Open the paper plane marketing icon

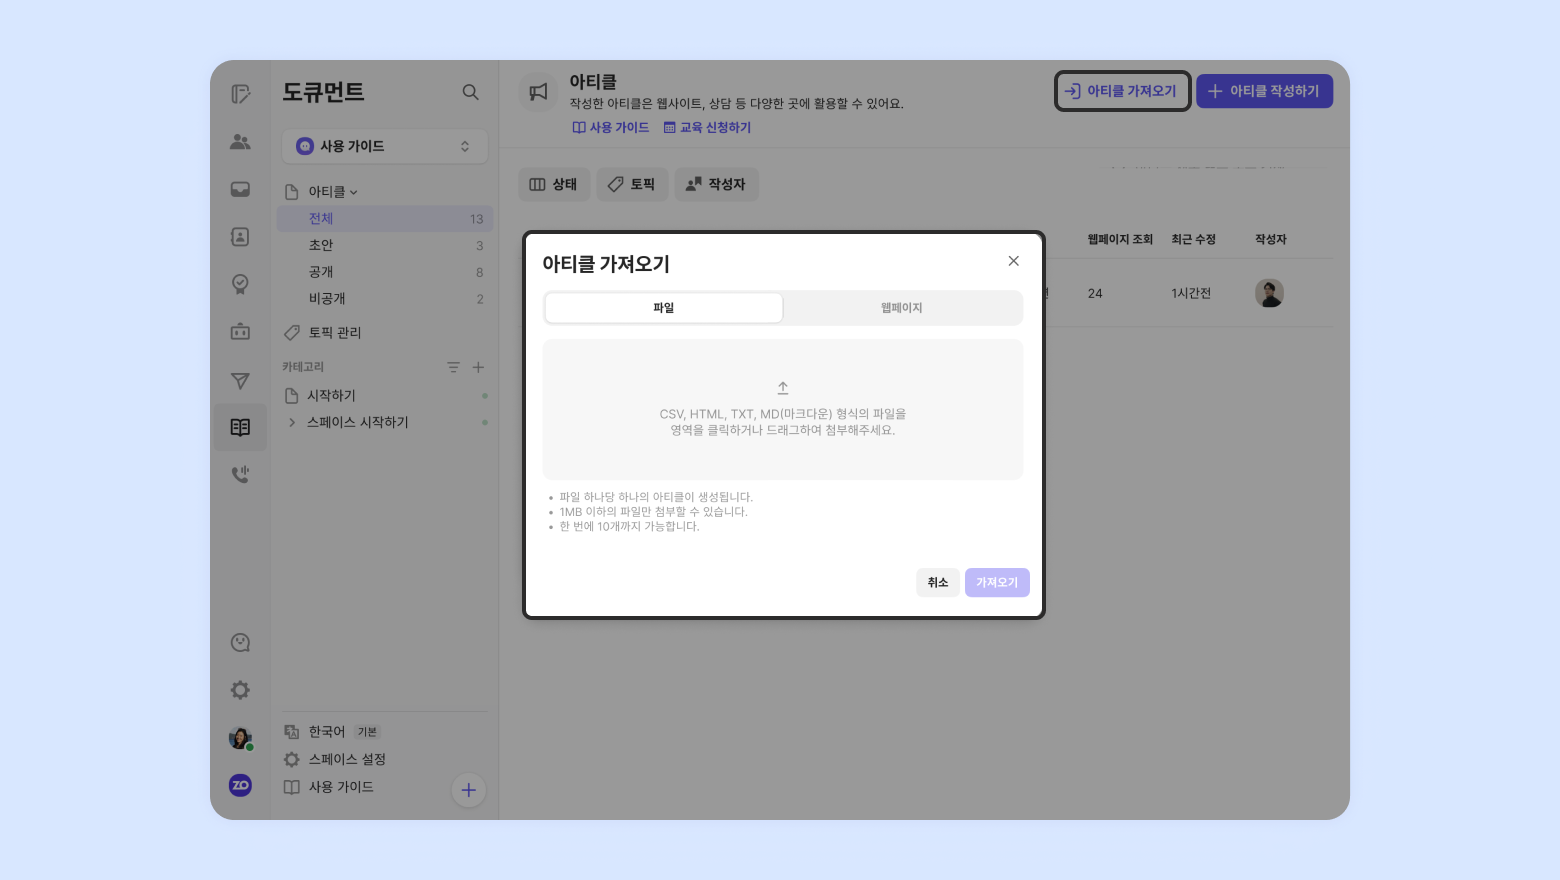tap(240, 380)
